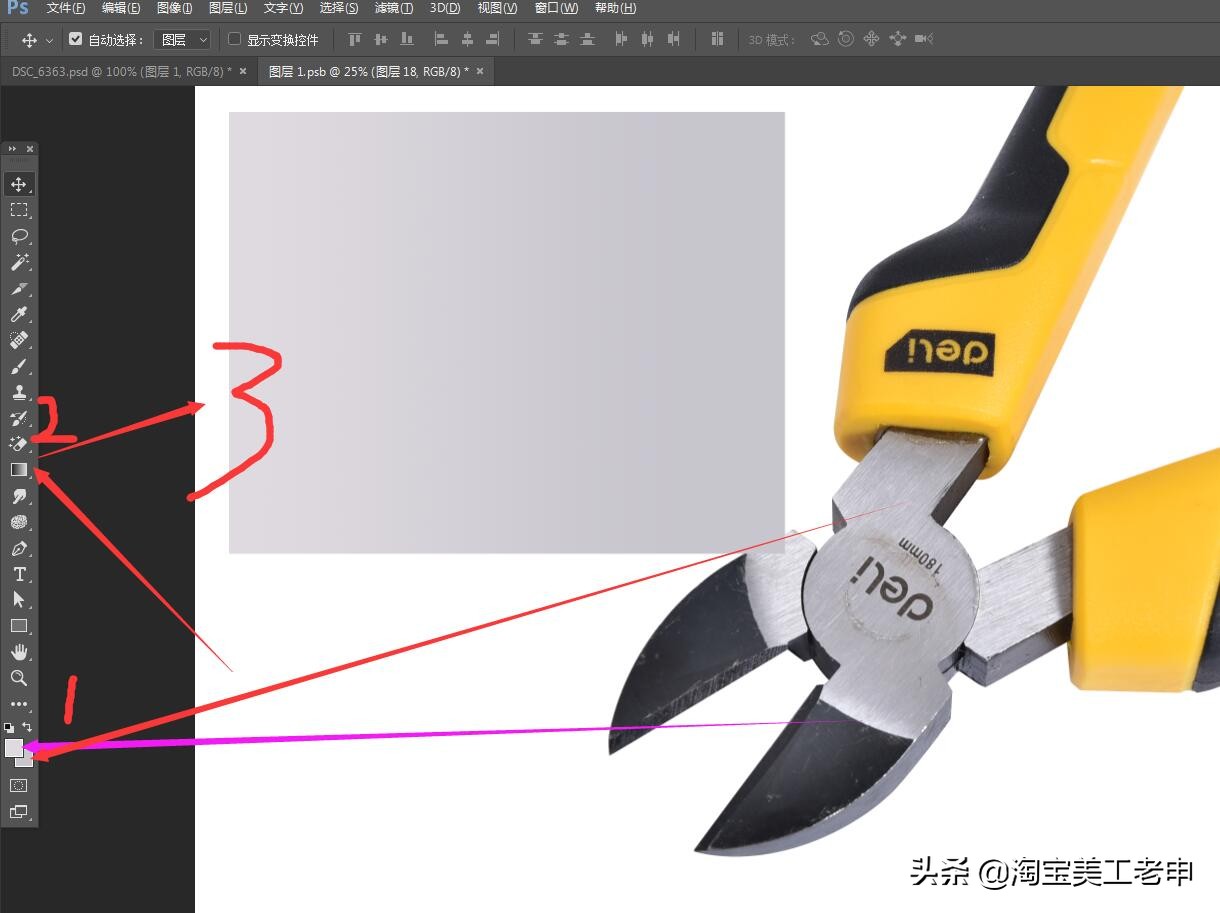Close the DSC_6363.psd tab
Screen dimensions: 1220x913
(x=243, y=72)
